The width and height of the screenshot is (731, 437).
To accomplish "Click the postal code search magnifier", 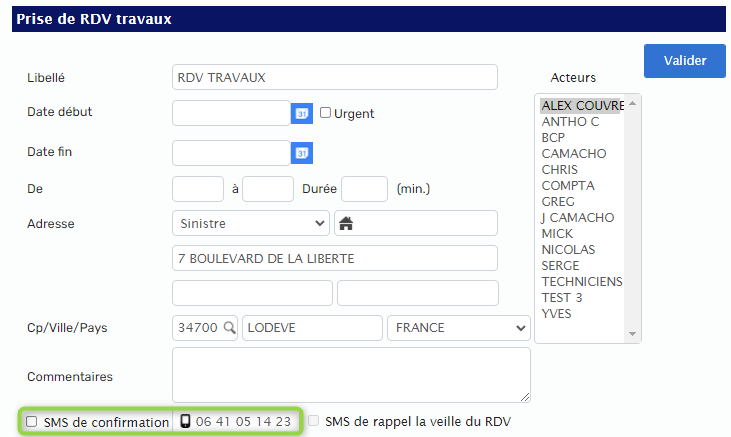I will coord(229,328).
